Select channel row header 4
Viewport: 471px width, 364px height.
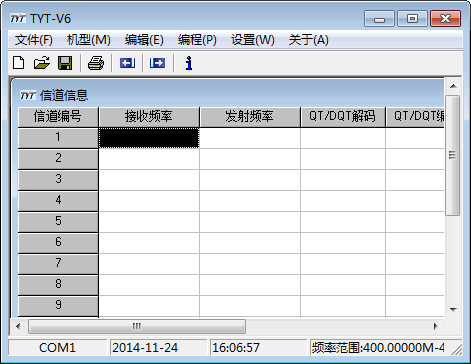pyautogui.click(x=58, y=201)
